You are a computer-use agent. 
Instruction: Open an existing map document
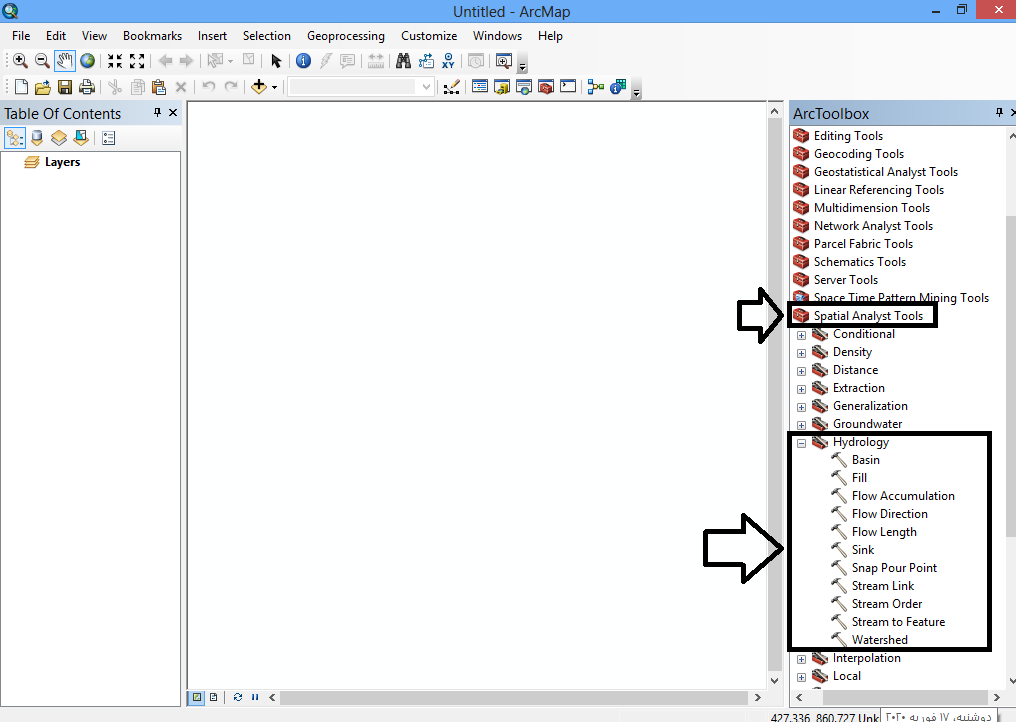point(43,87)
